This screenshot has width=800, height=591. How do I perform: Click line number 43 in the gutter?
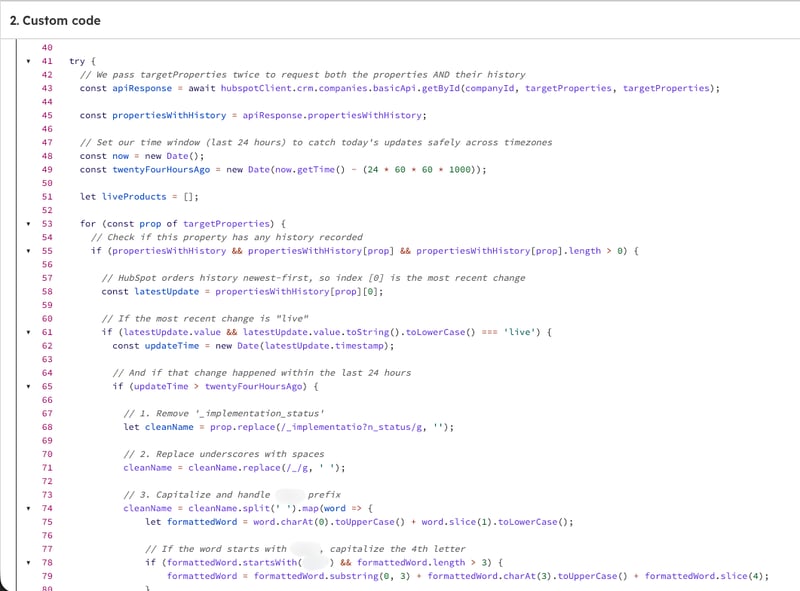click(47, 88)
